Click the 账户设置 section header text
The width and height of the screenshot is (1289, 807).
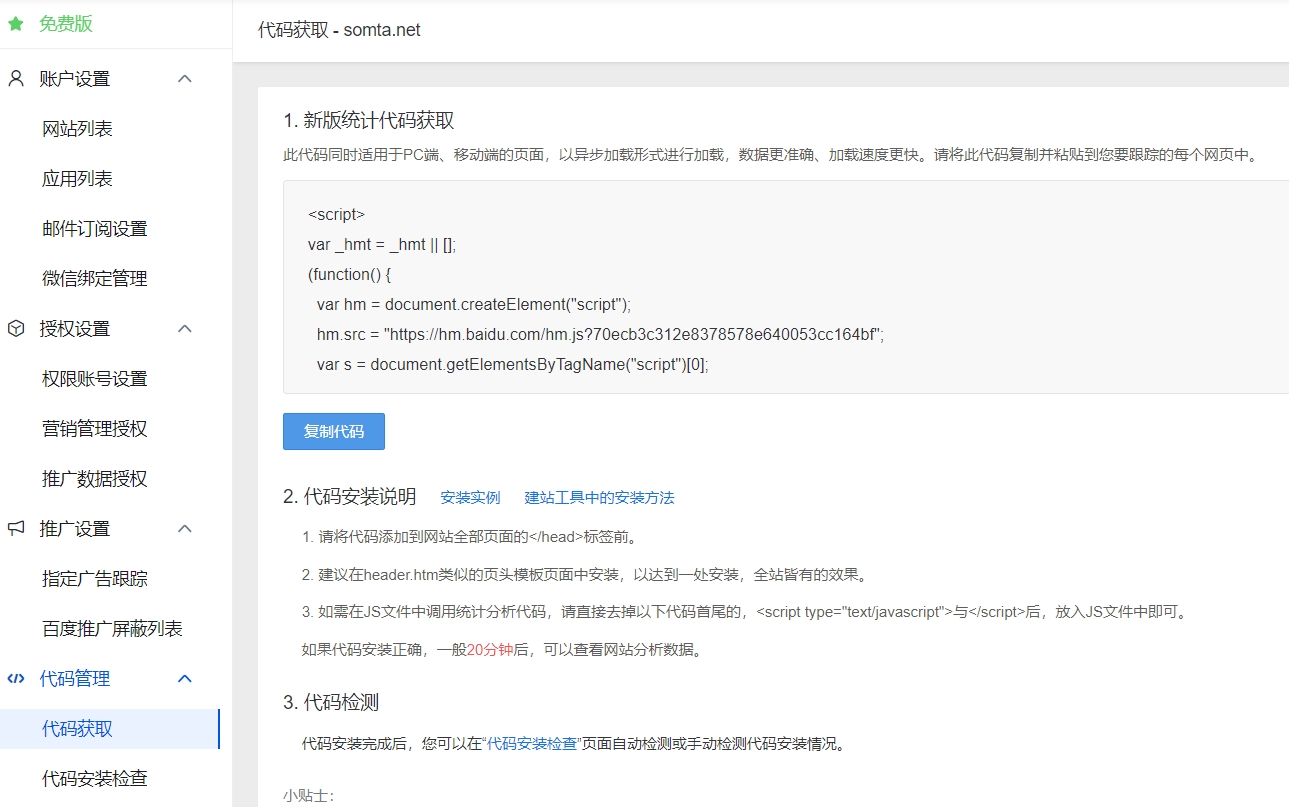coord(75,79)
